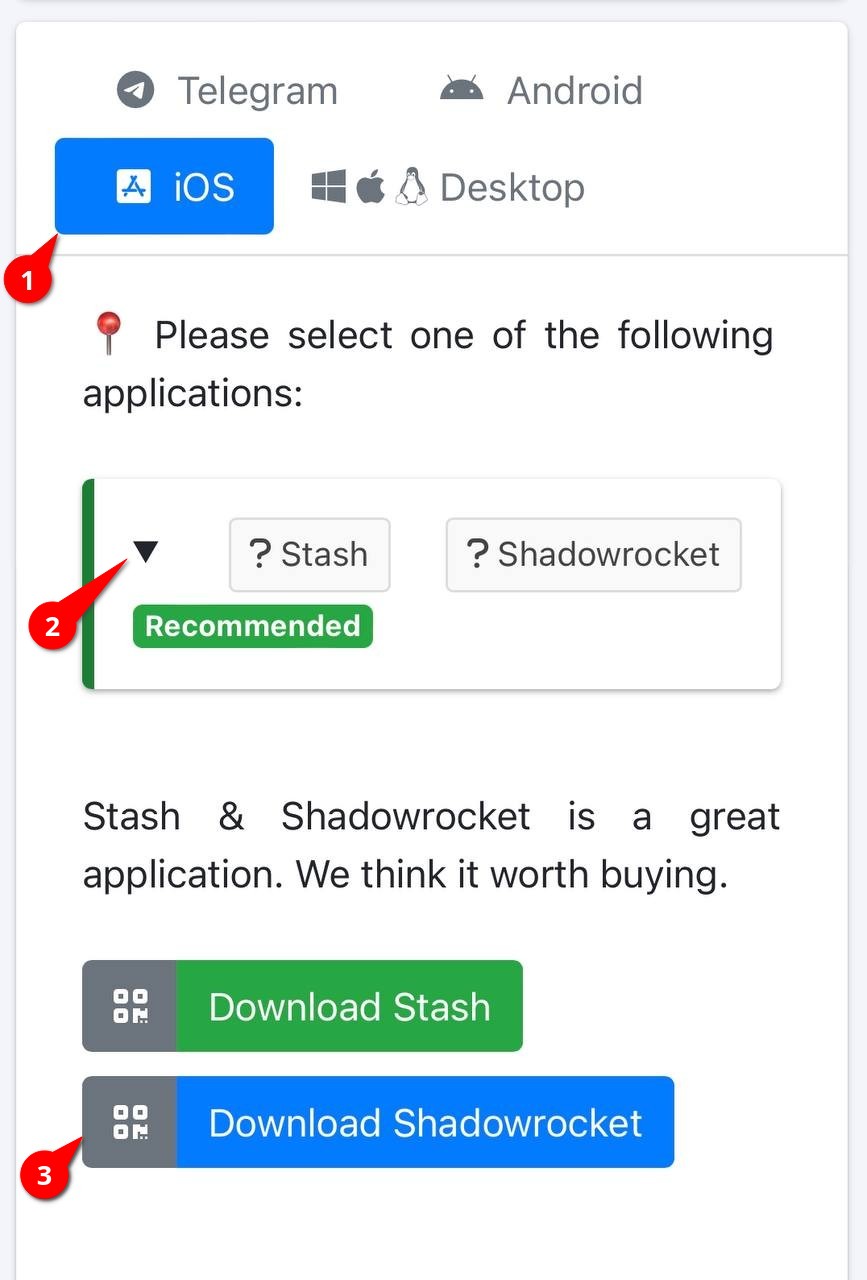
Task: Select the Stash application option
Action: (309, 553)
